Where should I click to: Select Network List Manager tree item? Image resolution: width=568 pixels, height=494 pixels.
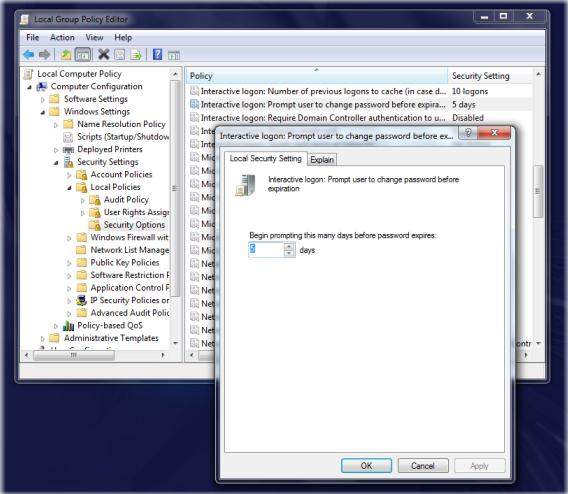130,250
